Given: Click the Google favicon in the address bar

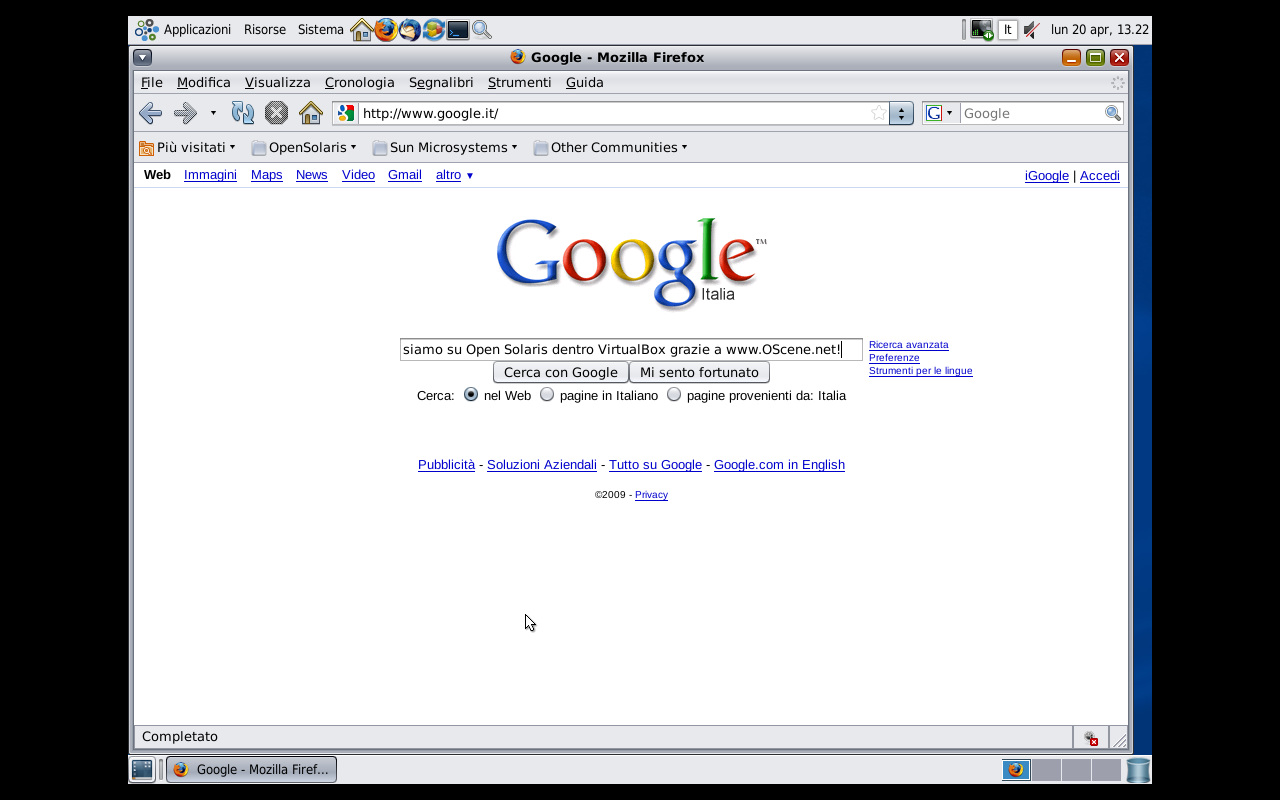Looking at the screenshot, I should [346, 113].
